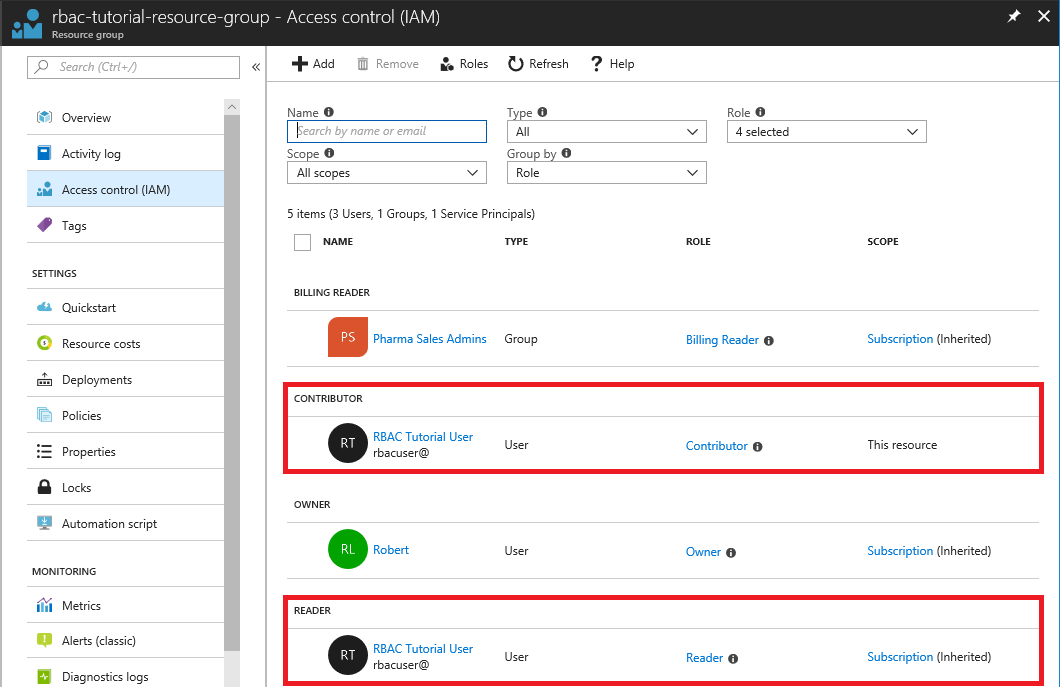Expand the Scope dropdown showing All scopes
Screen dimensions: 1060x687
tap(386, 172)
